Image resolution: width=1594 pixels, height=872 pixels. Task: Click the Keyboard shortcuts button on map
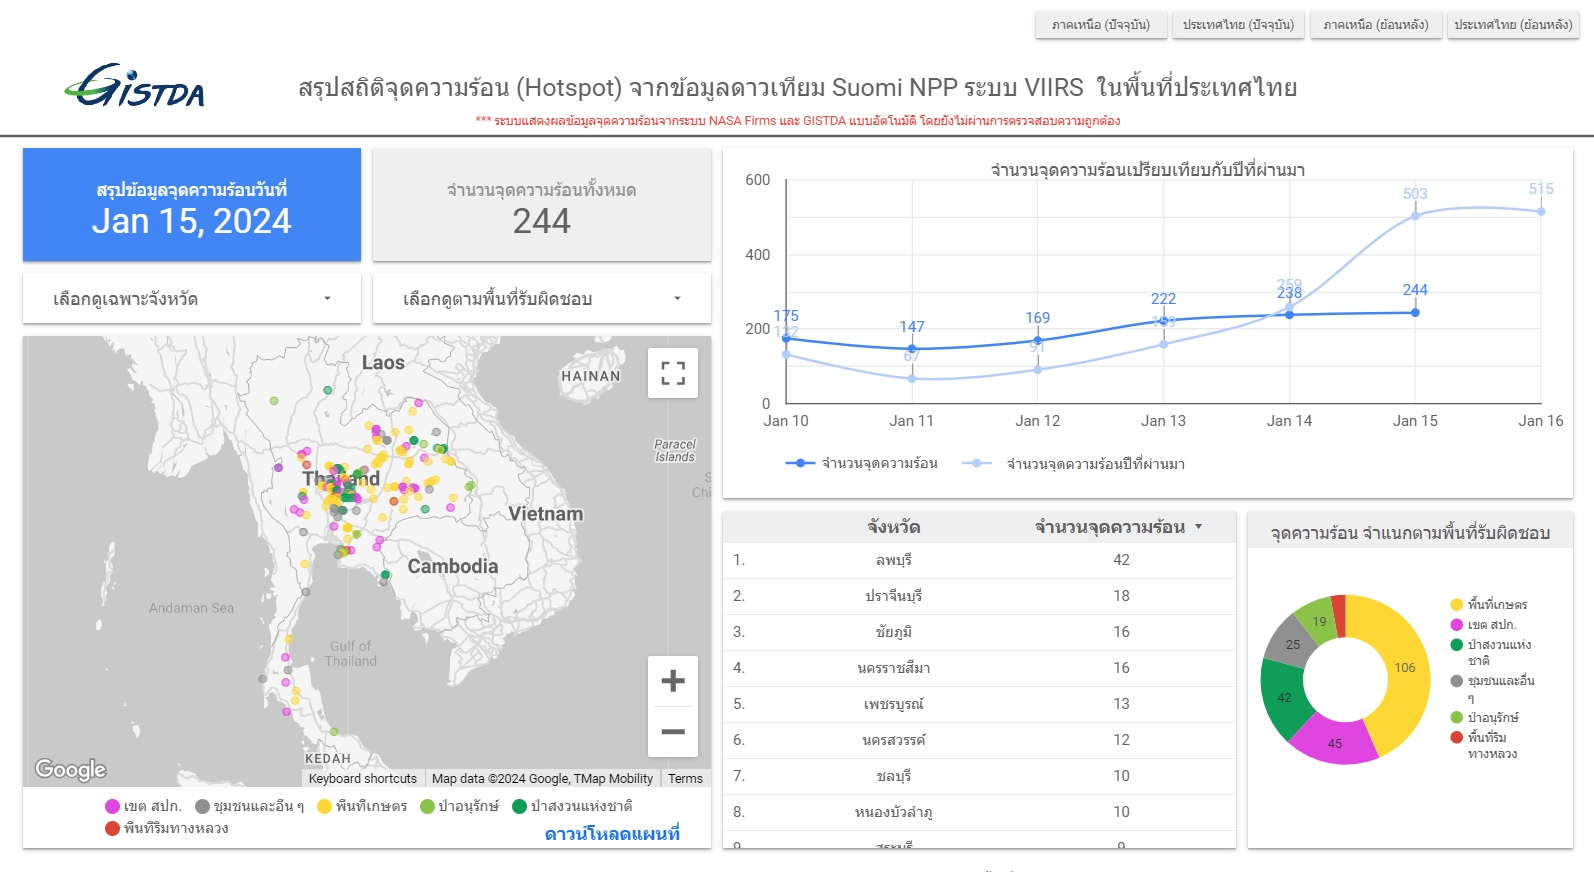[362, 779]
